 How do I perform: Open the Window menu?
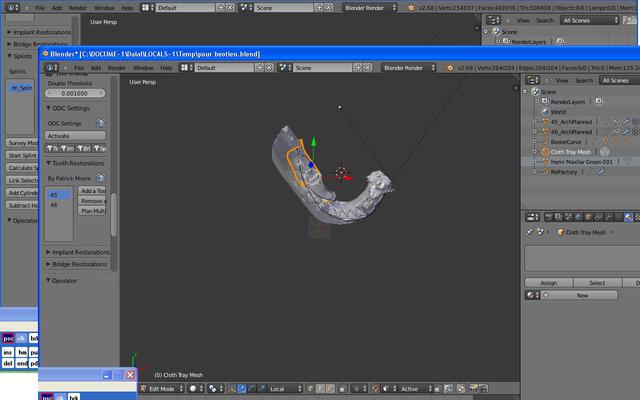click(144, 67)
